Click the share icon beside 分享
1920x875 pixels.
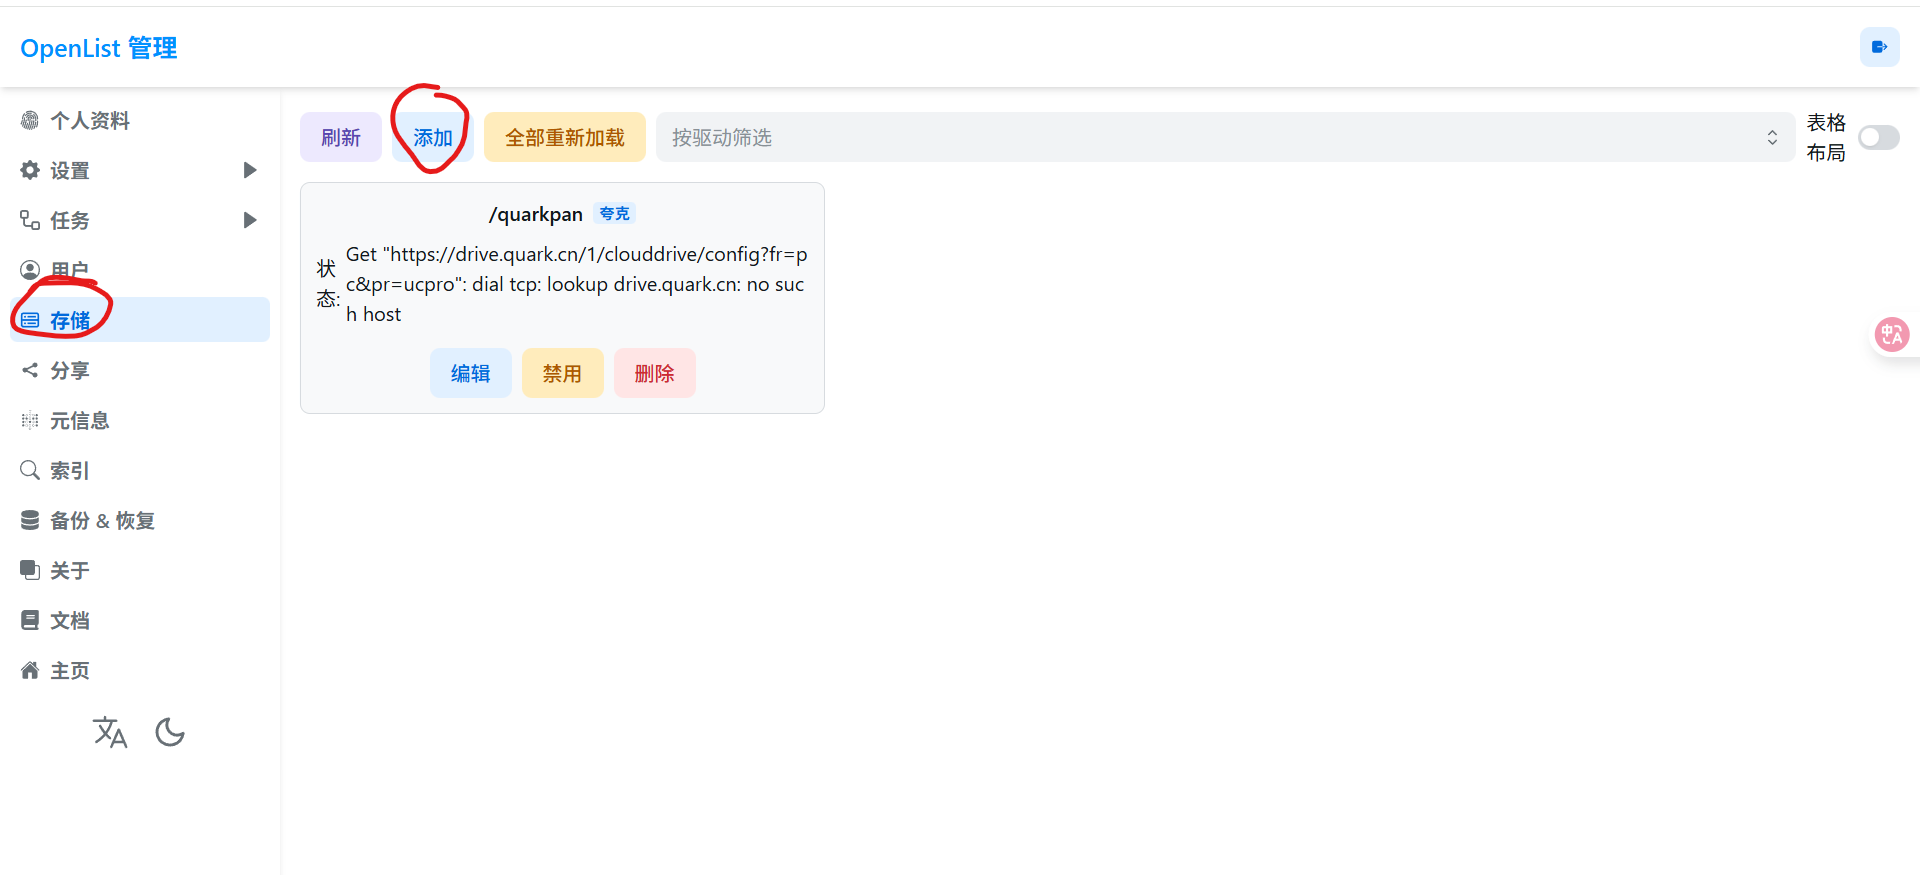pos(30,370)
